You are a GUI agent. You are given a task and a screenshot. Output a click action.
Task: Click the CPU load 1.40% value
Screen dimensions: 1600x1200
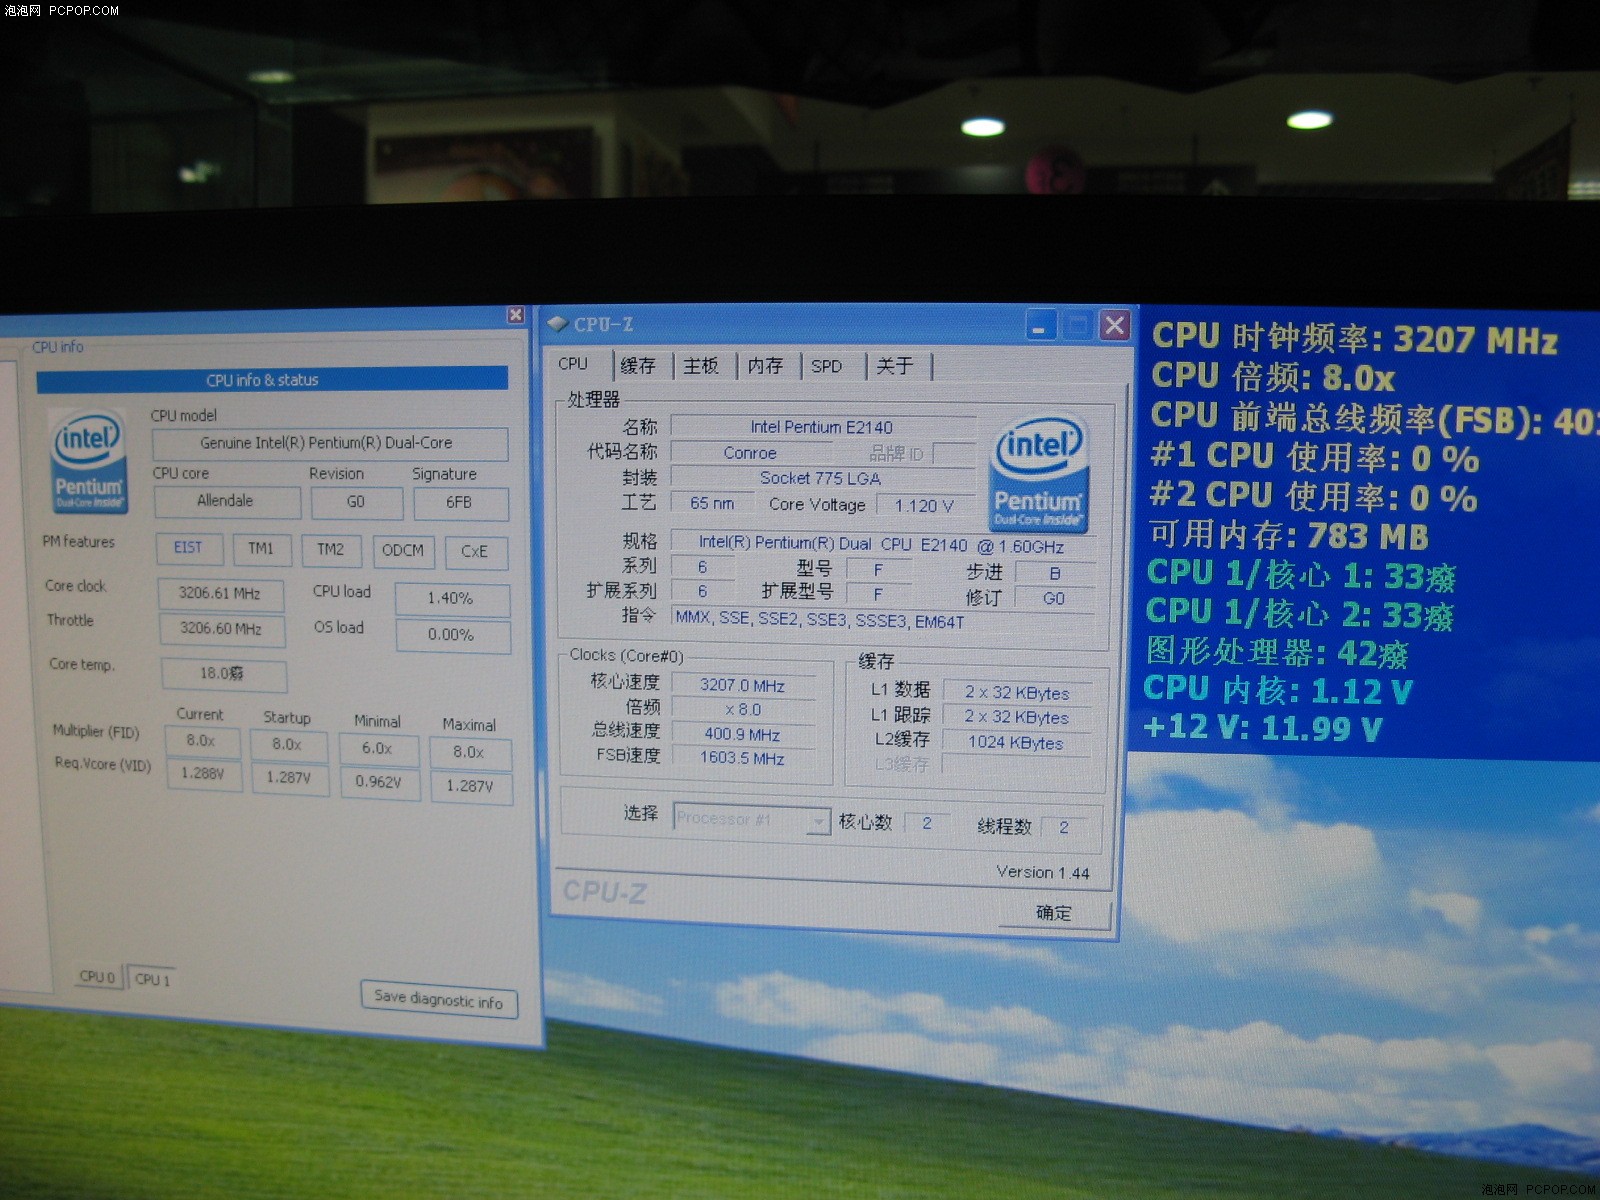[451, 599]
